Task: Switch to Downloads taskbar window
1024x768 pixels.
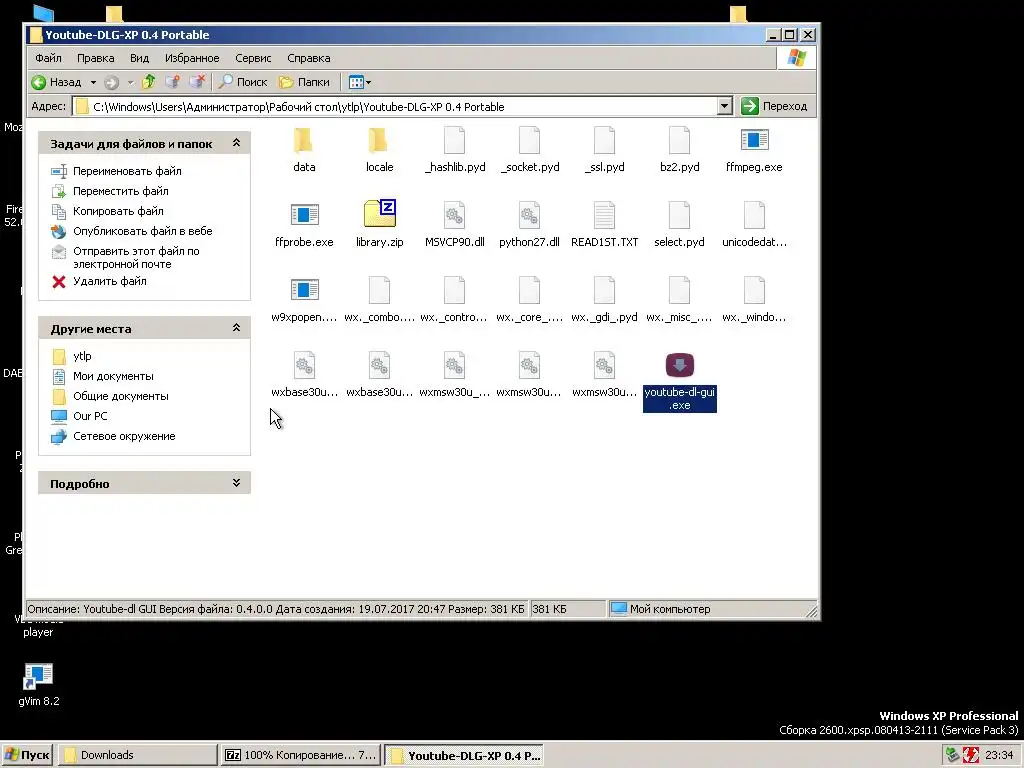Action: point(137,755)
